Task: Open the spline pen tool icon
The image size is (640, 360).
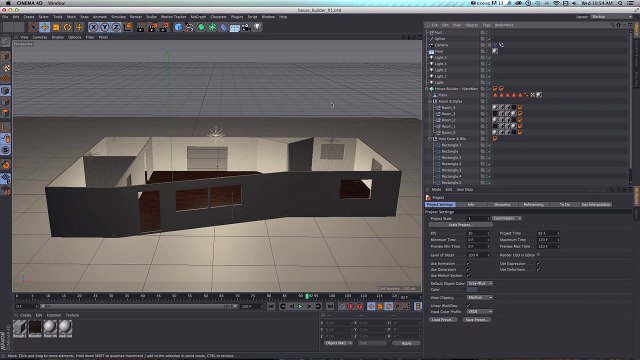Action: click(x=189, y=27)
